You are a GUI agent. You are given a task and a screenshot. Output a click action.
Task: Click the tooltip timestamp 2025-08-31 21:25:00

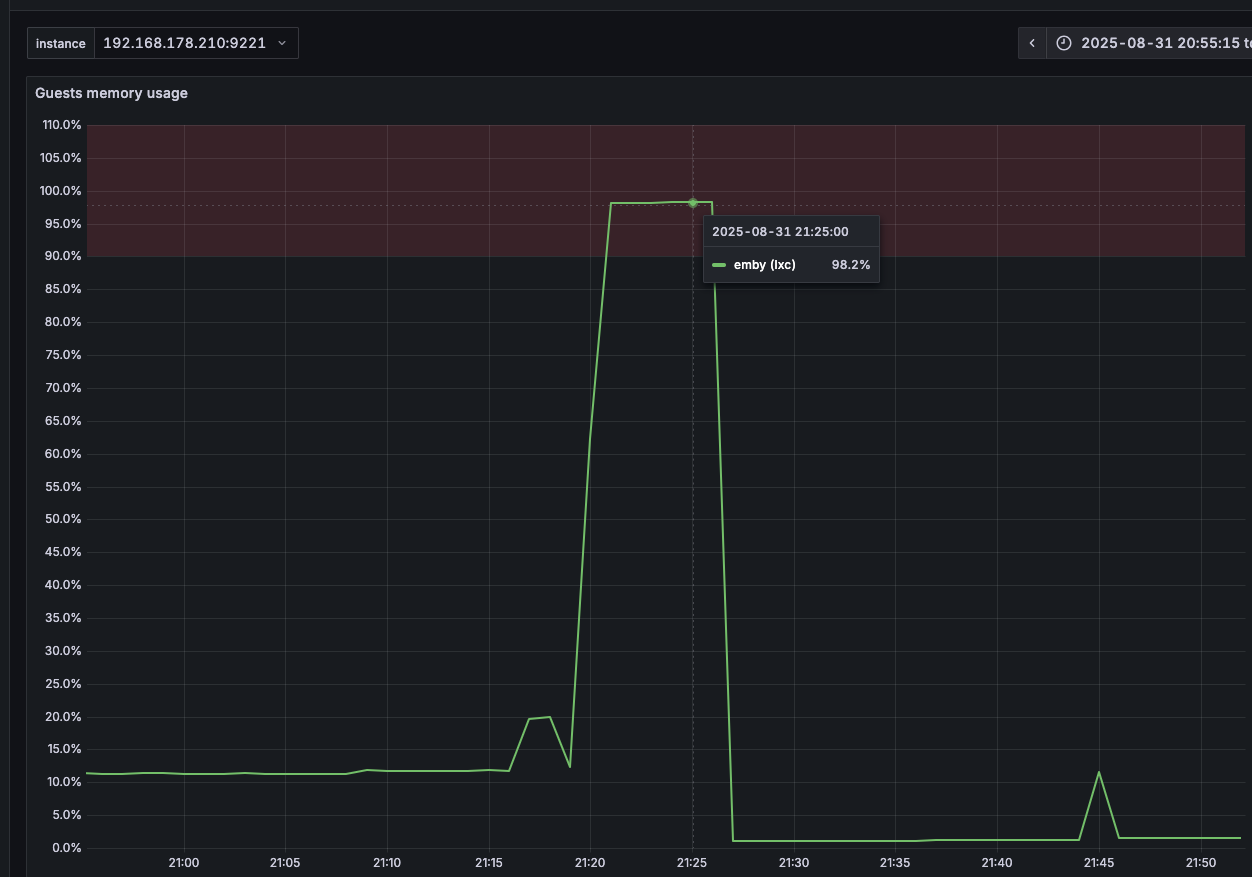pos(780,231)
